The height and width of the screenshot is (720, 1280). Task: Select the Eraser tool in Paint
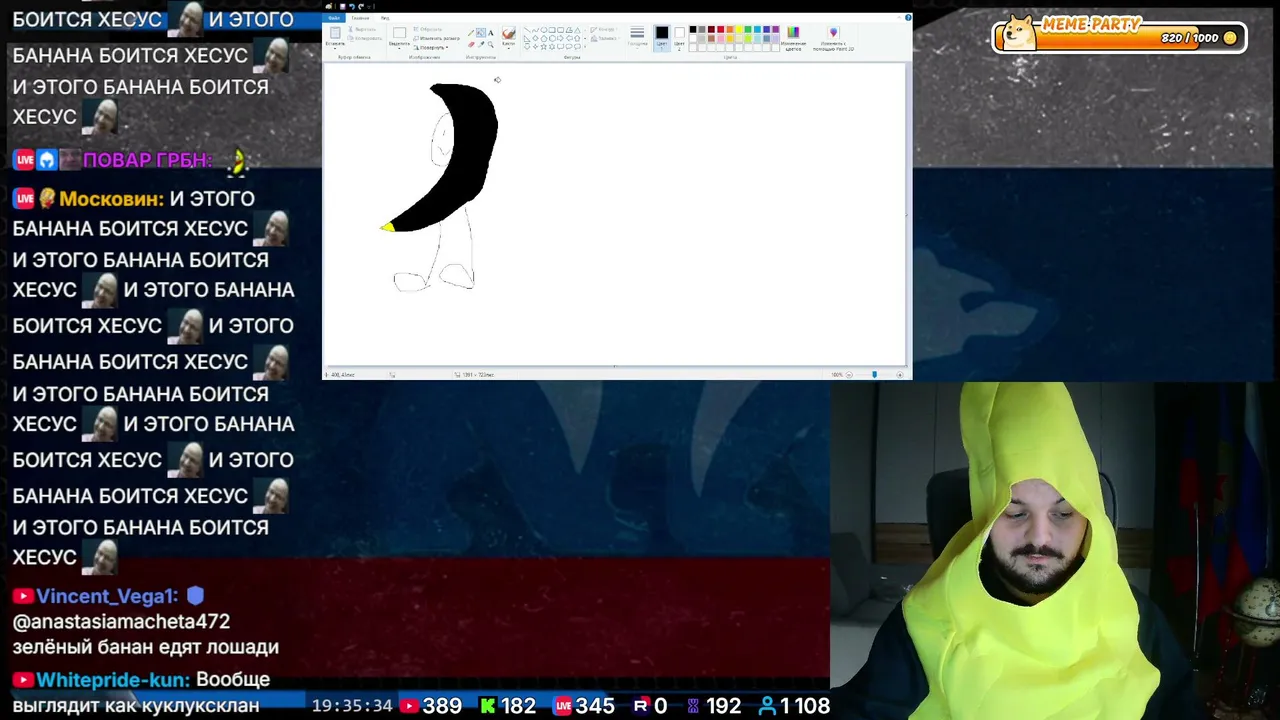click(472, 44)
